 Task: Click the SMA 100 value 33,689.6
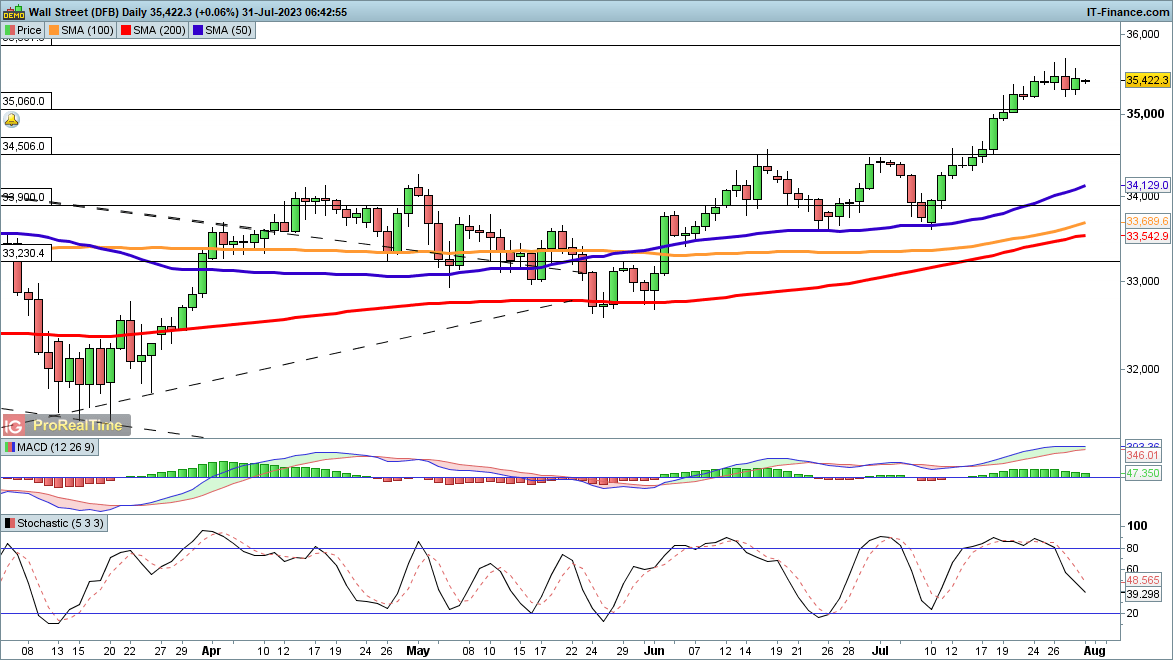tap(1147, 221)
